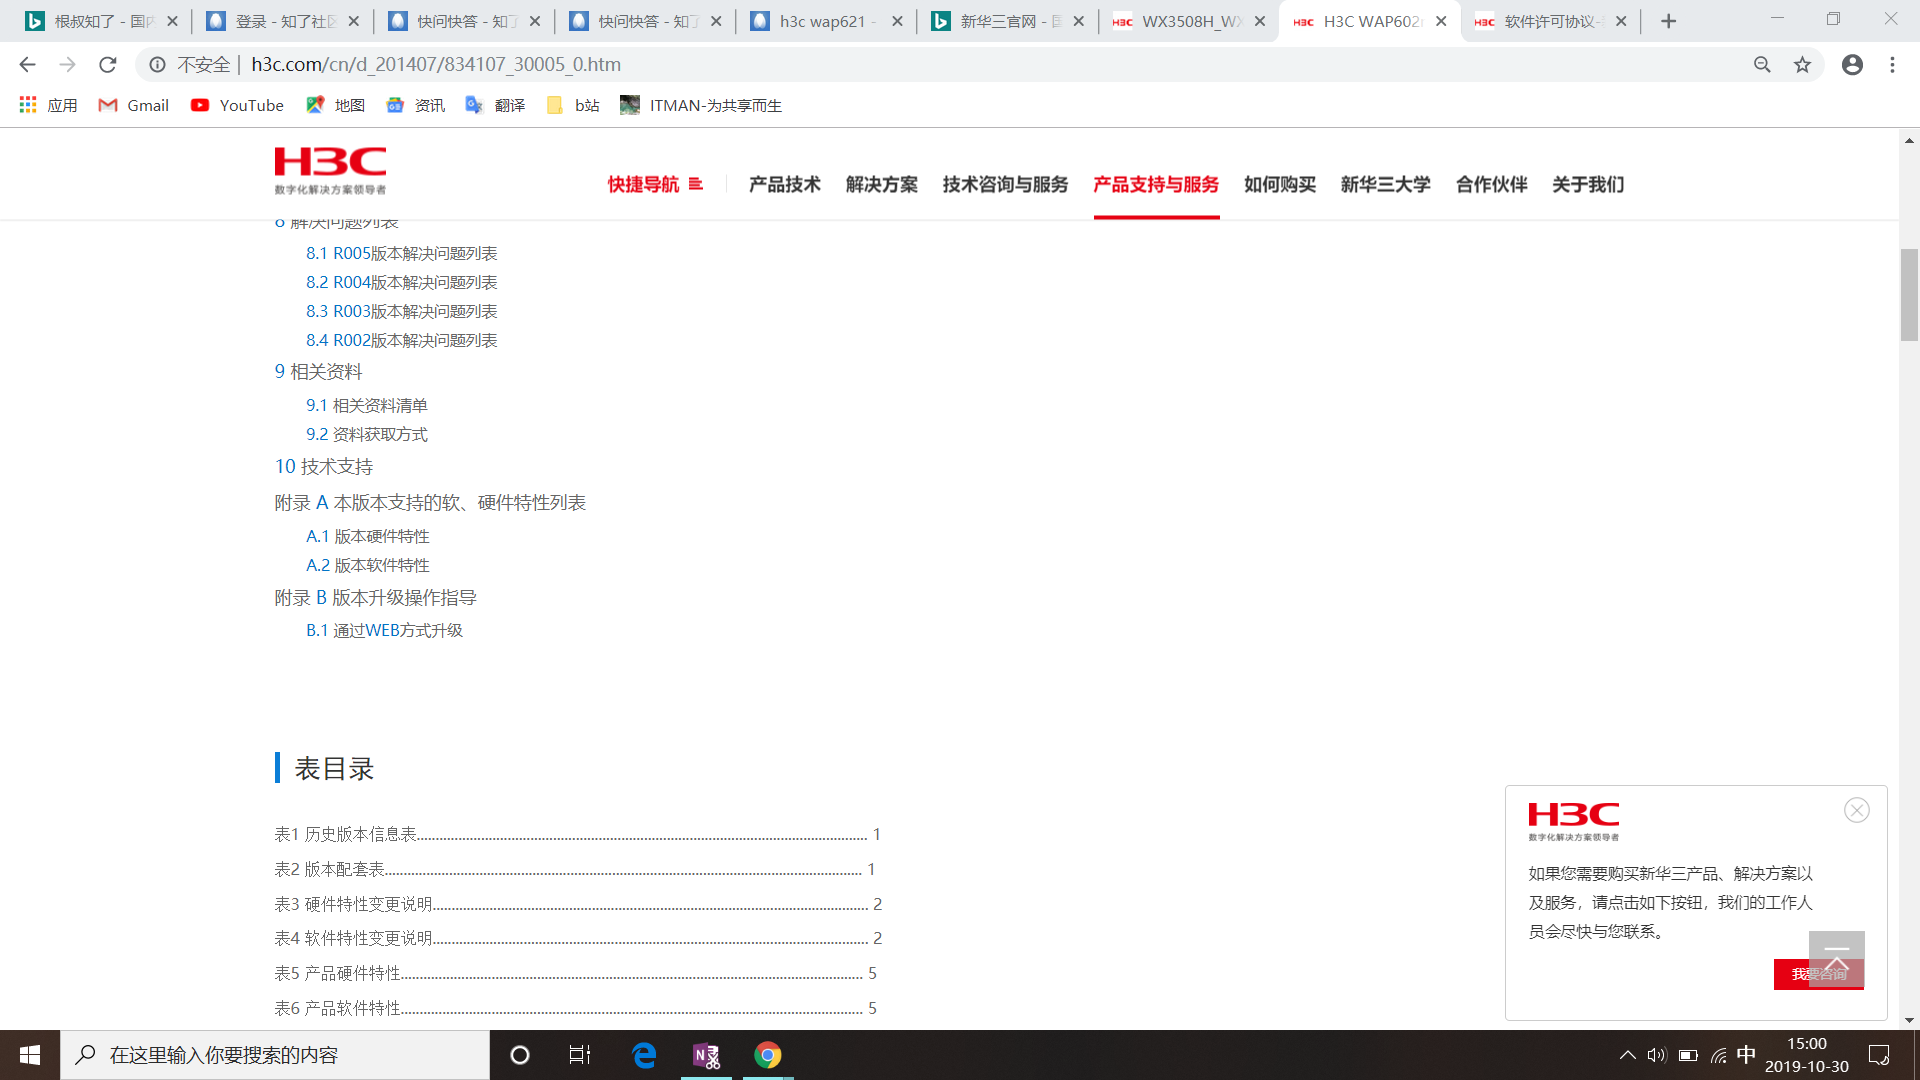The width and height of the screenshot is (1920, 1080).
Task: Close the H3C consultation popup
Action: point(1857,810)
